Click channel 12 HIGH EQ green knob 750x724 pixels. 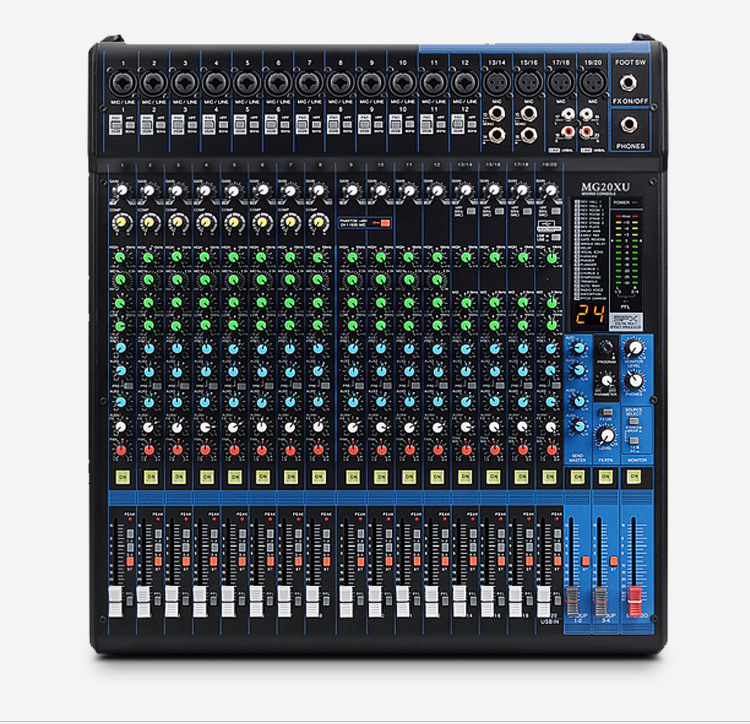(437, 257)
